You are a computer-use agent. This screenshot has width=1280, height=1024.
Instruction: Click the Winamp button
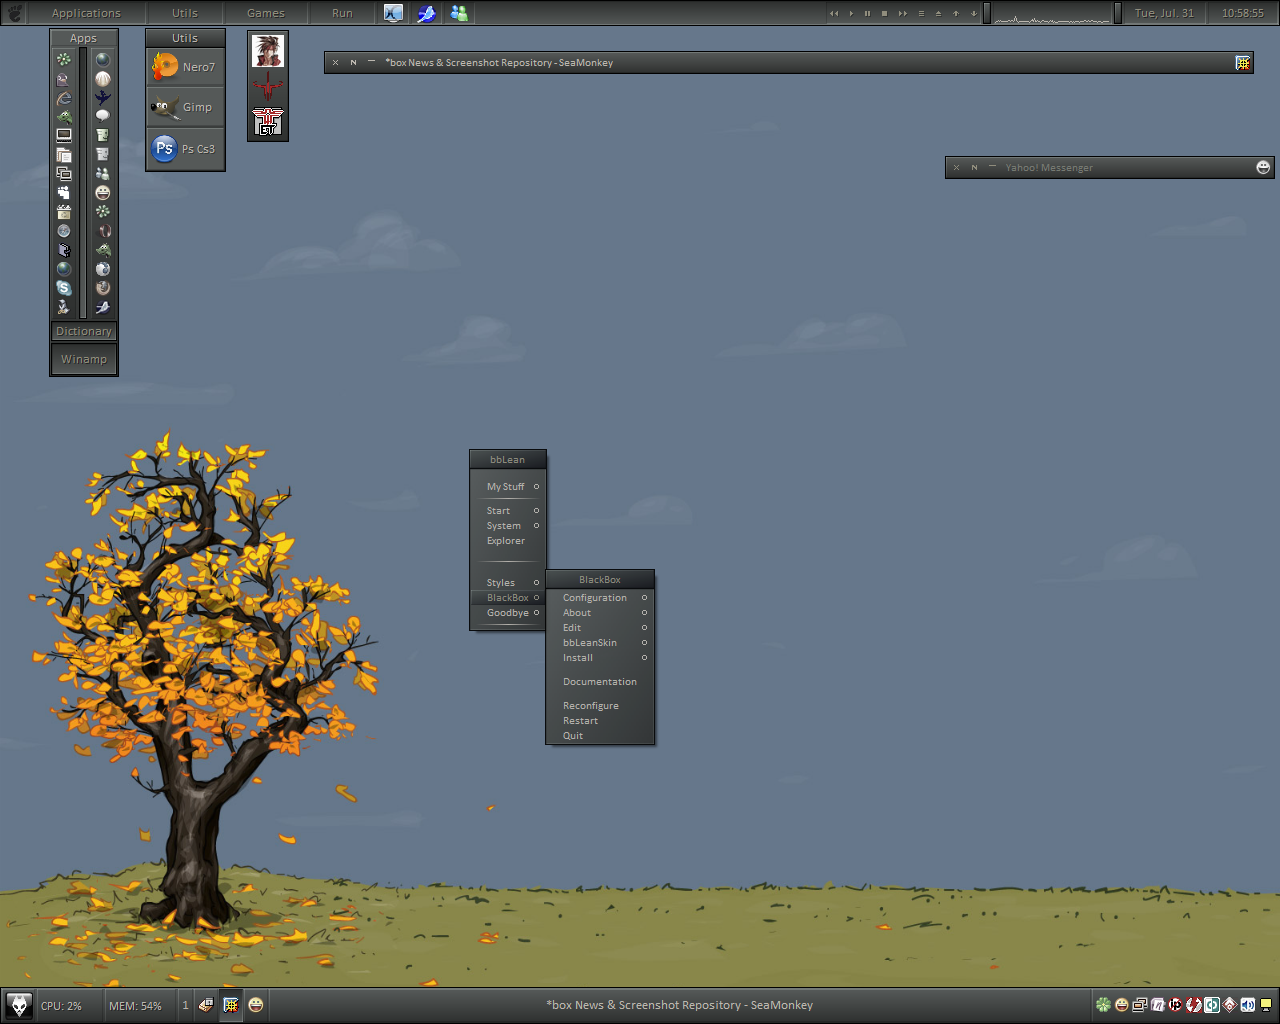click(84, 359)
